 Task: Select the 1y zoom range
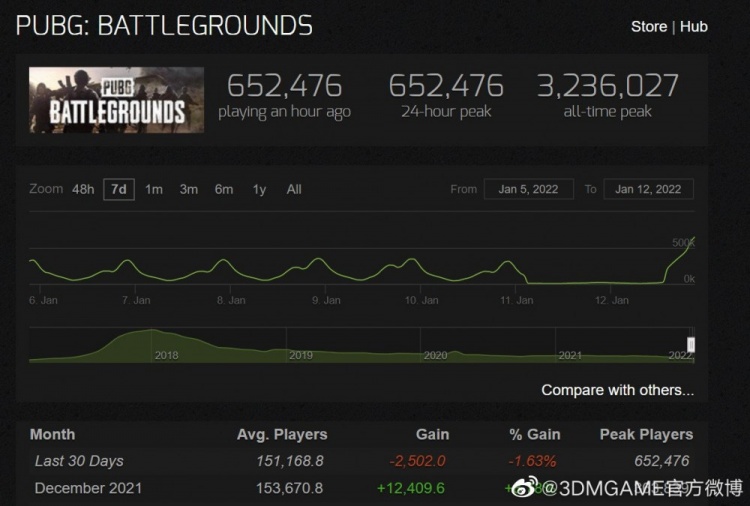[x=259, y=190]
